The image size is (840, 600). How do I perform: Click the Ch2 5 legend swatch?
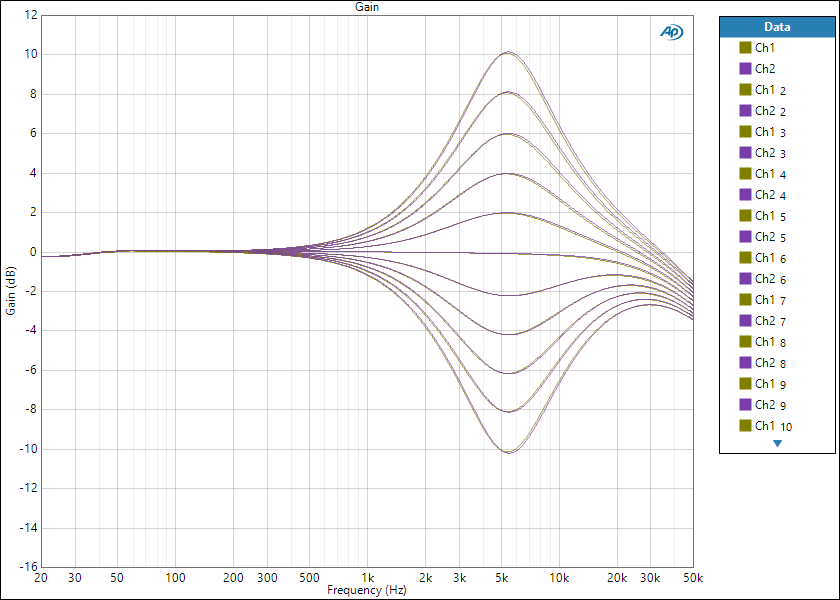point(745,236)
